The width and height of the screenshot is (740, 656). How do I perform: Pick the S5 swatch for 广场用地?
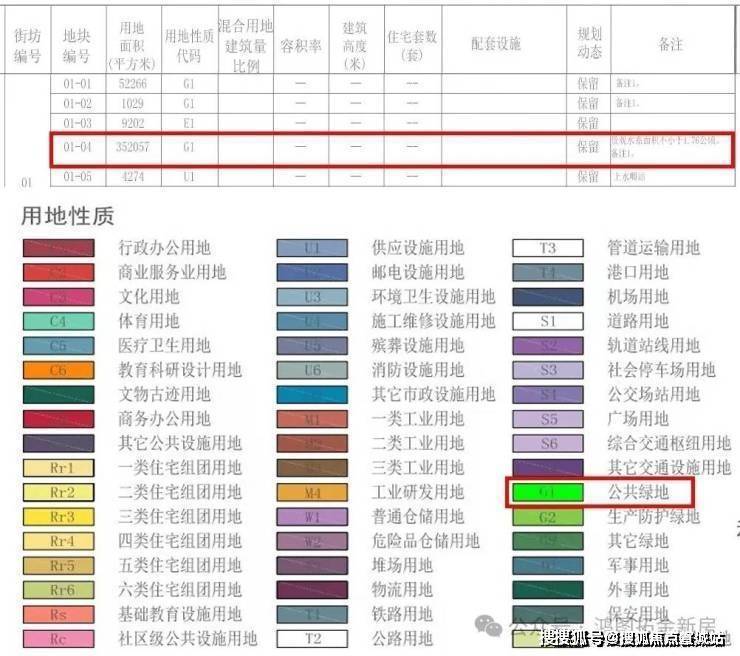(x=548, y=419)
